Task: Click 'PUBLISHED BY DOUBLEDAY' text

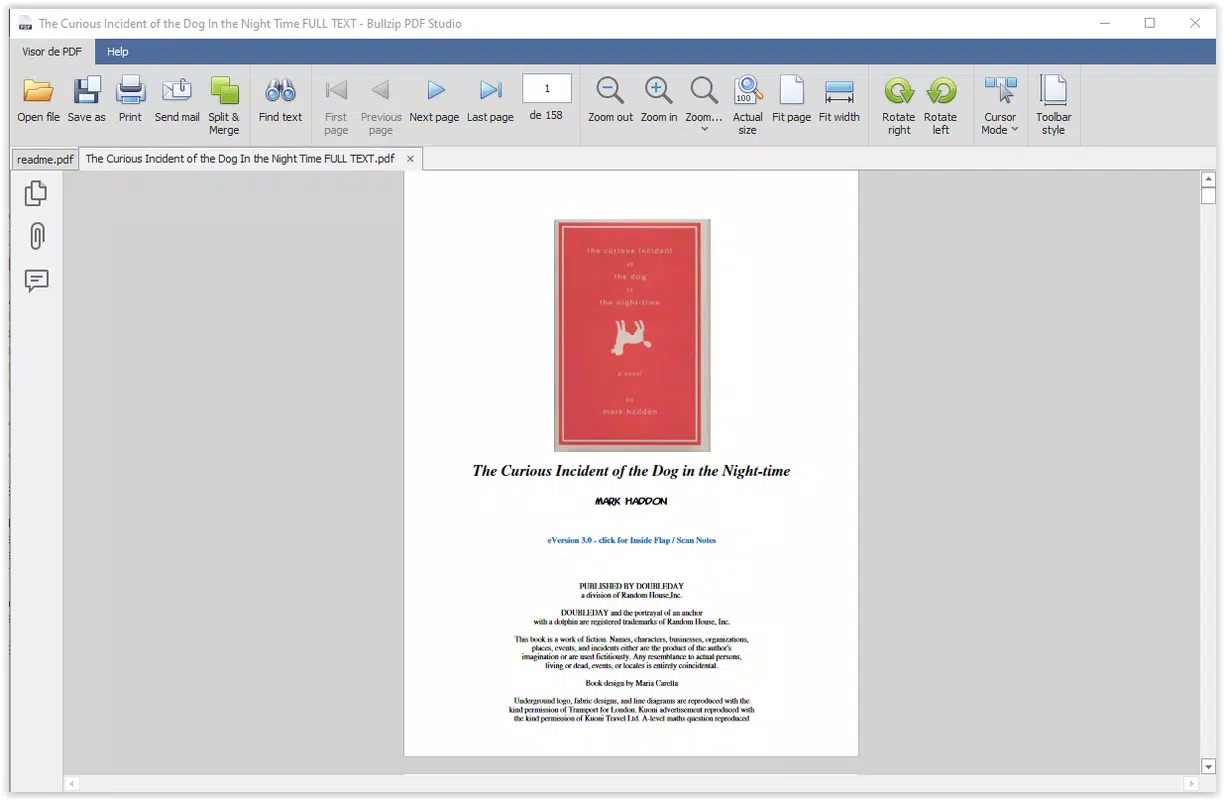Action: [x=631, y=586]
